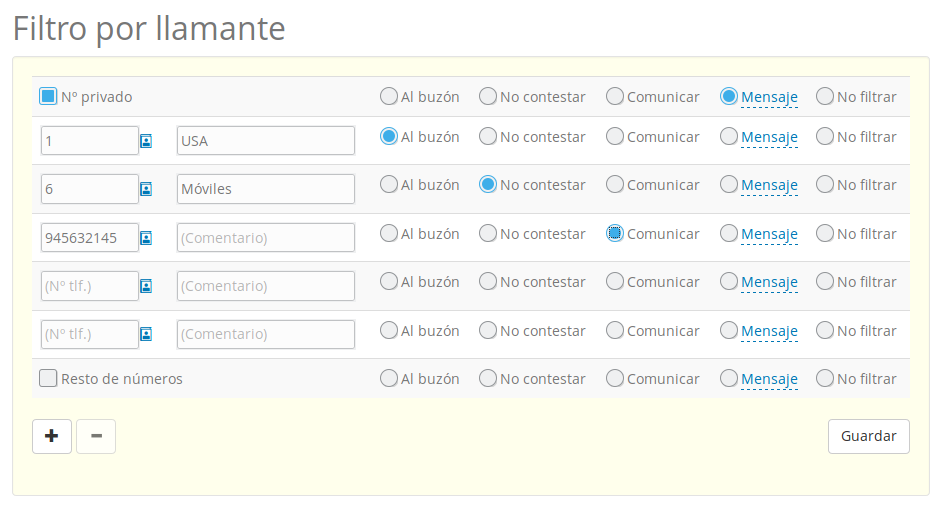Viewport: 938px width, 529px height.
Task: Select No filtrar for the USA row
Action: (825, 137)
